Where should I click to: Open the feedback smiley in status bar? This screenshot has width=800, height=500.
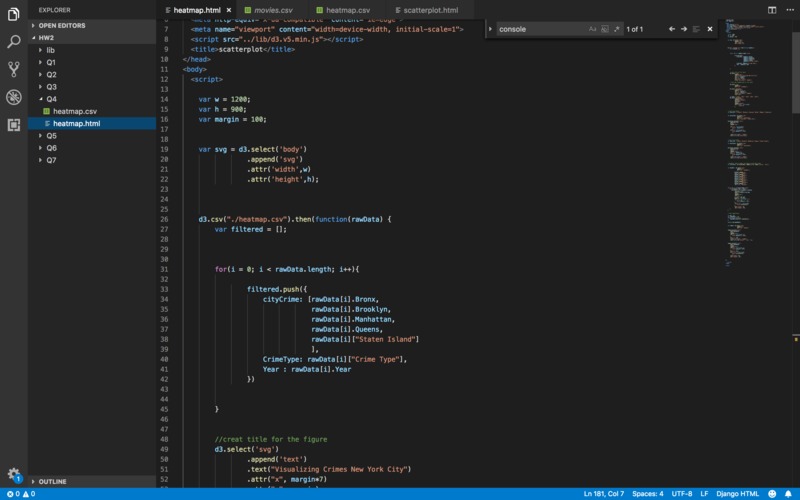(772, 494)
